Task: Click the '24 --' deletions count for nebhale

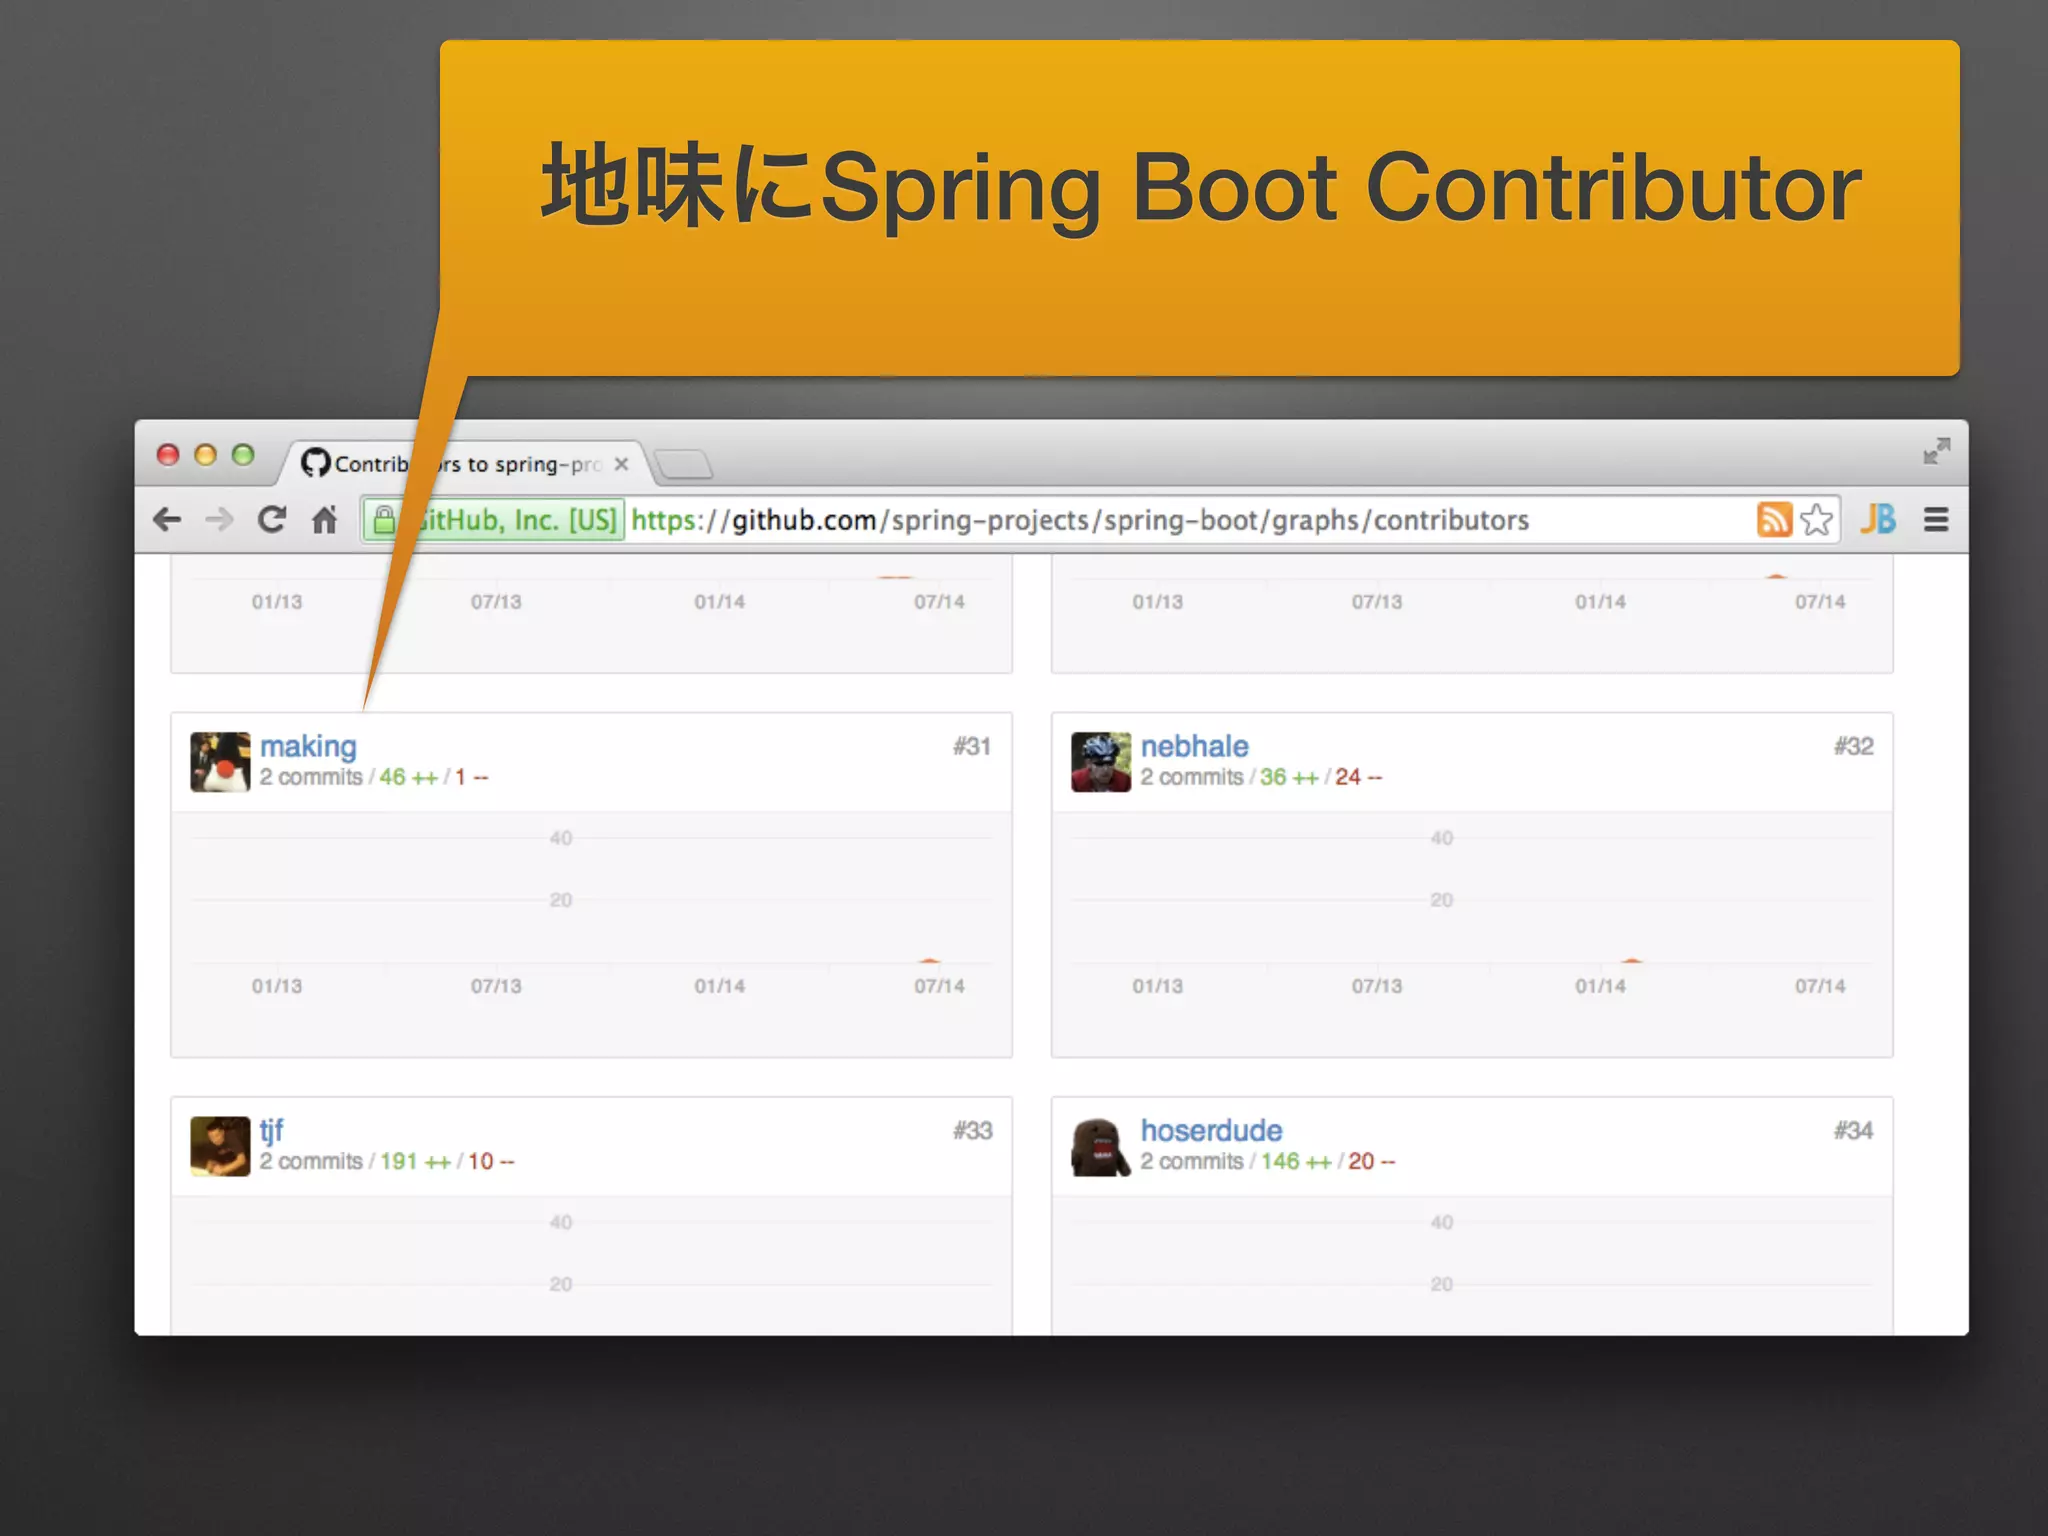Action: point(1358,777)
